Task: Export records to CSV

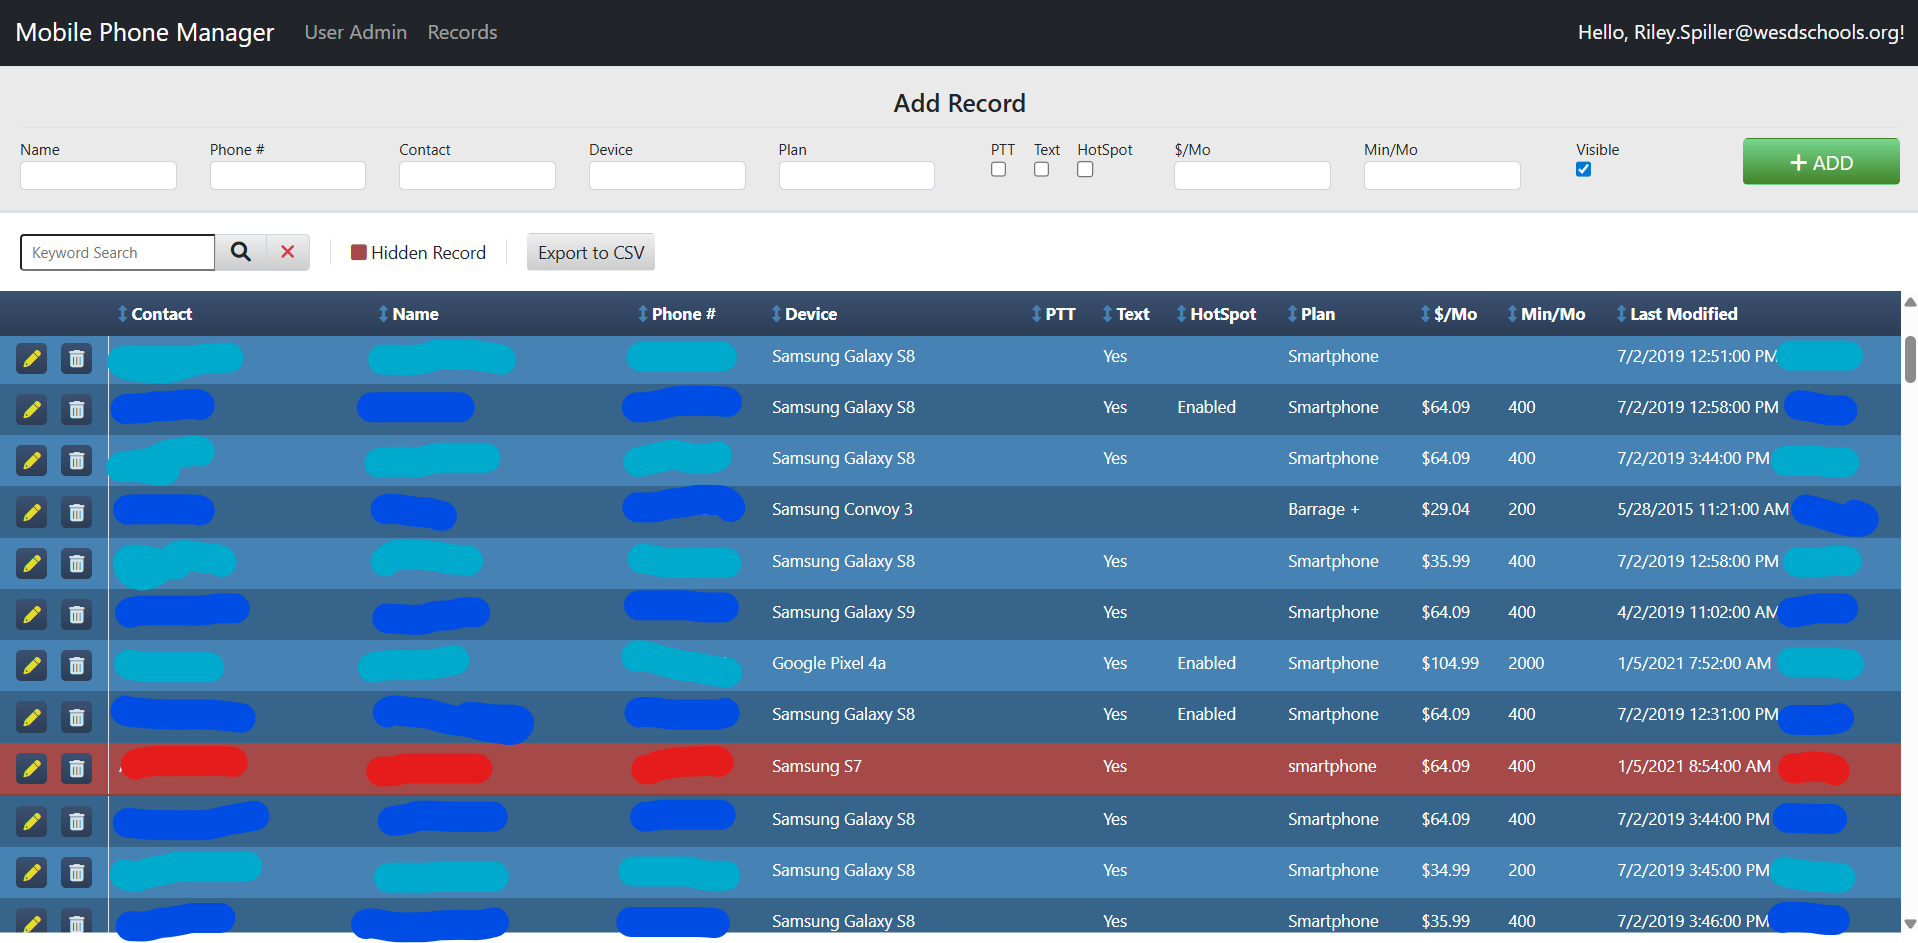Action: coord(591,252)
